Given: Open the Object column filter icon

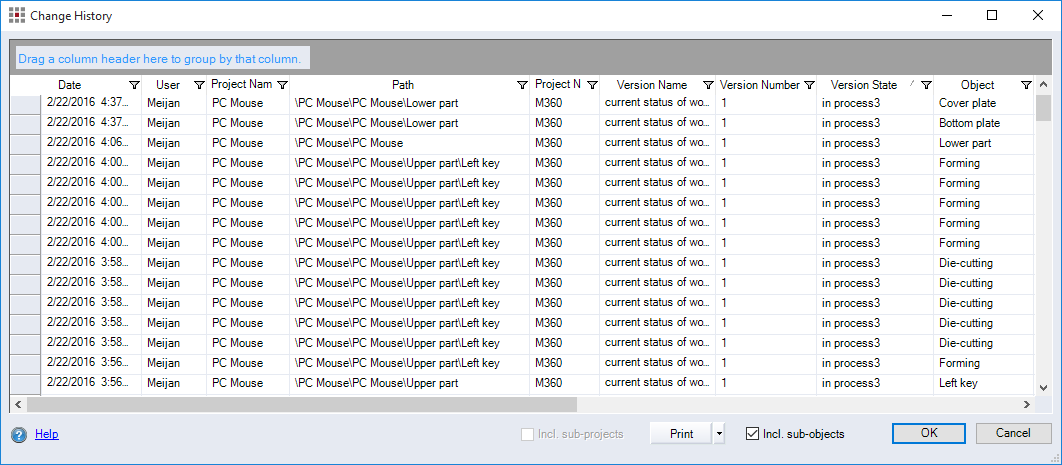Looking at the screenshot, I should click(x=1026, y=86).
